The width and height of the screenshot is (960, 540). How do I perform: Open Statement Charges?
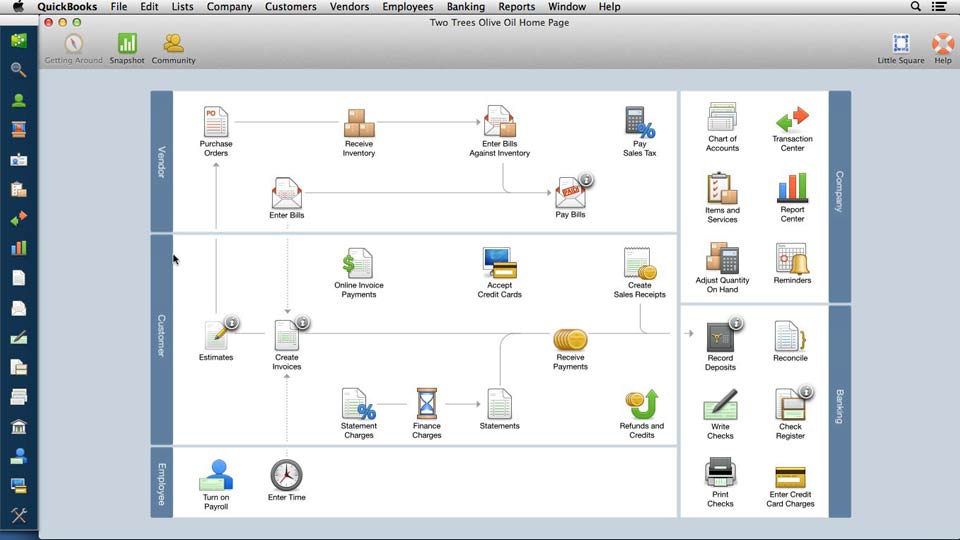click(358, 404)
